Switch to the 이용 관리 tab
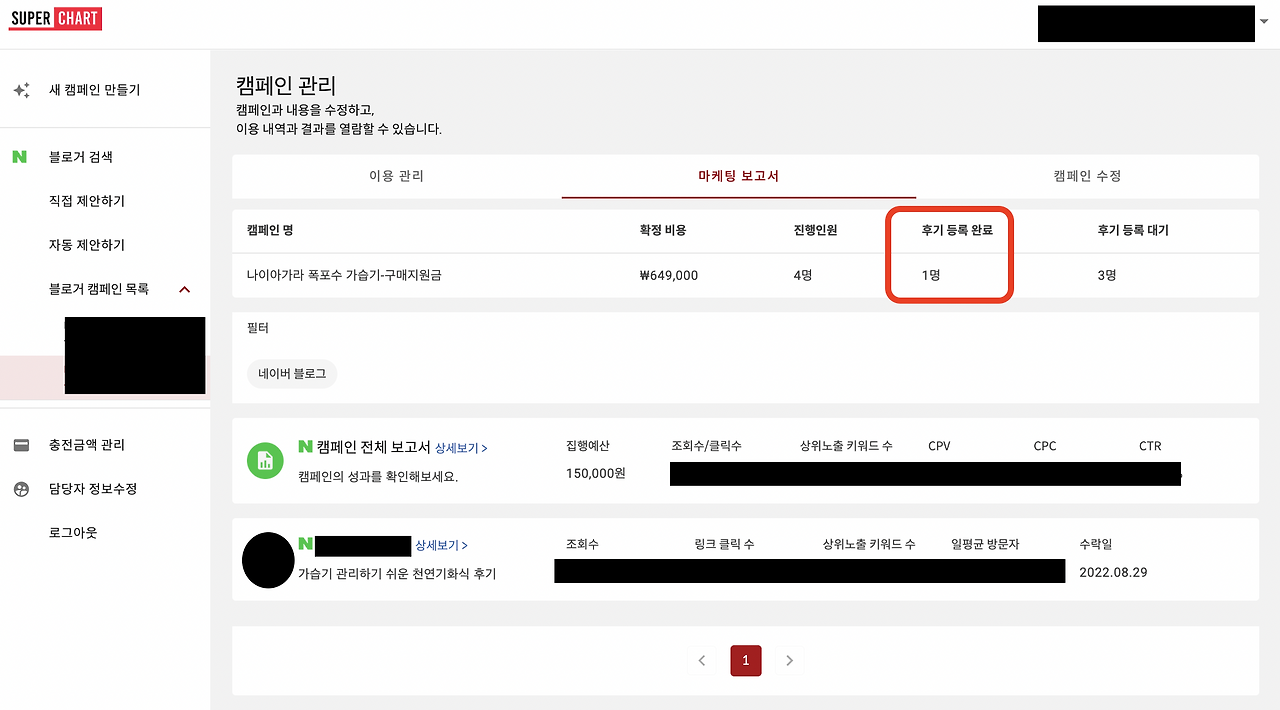 click(396, 175)
